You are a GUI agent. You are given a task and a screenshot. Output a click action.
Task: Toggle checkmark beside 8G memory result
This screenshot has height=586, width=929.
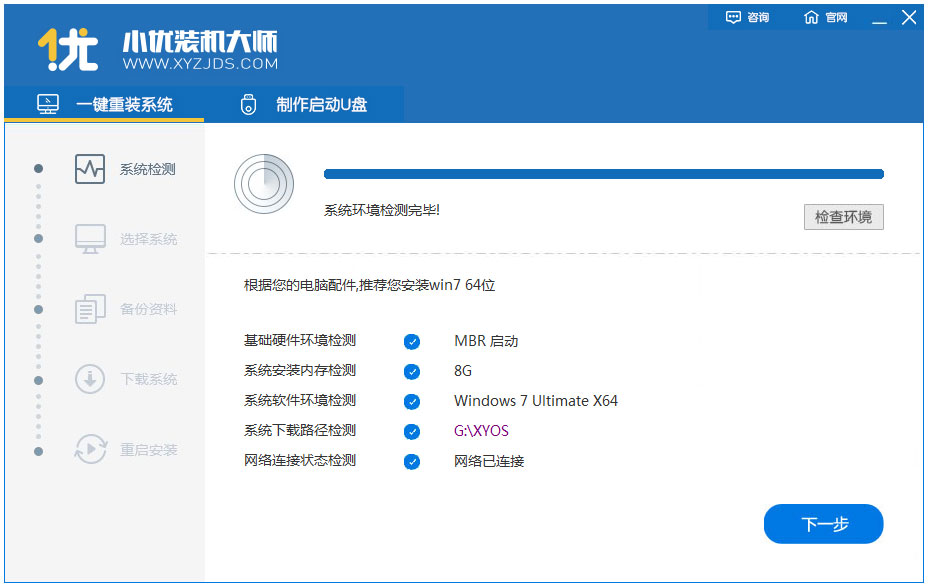tap(412, 371)
